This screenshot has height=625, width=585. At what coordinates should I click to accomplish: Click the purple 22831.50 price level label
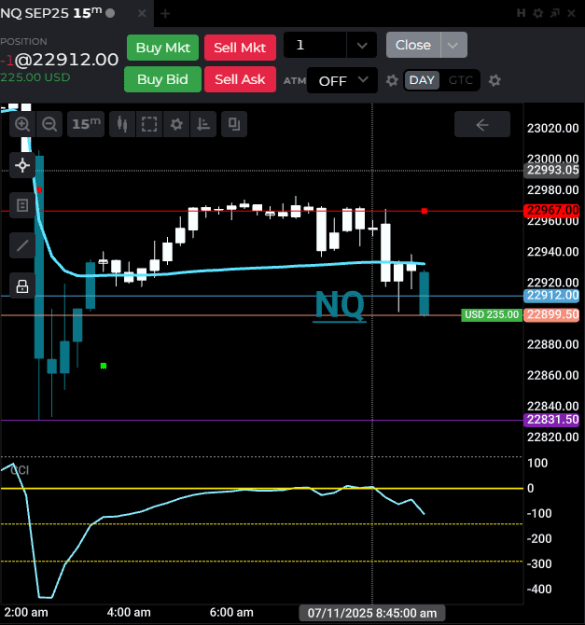tap(552, 420)
